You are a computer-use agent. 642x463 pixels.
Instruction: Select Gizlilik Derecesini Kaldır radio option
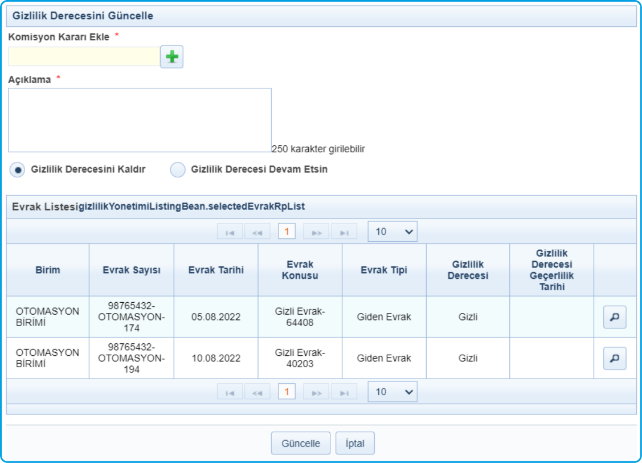coord(17,169)
